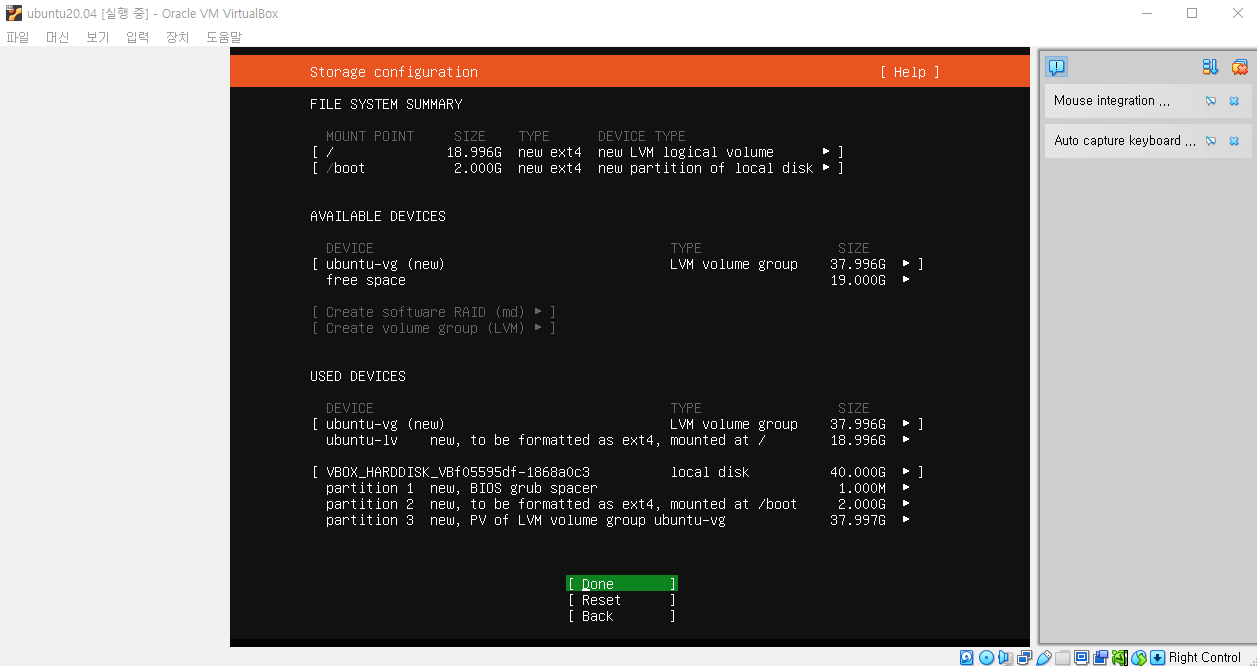This screenshot has width=1257, height=666.
Task: Click the Right Control host key label
Action: coord(1205,657)
